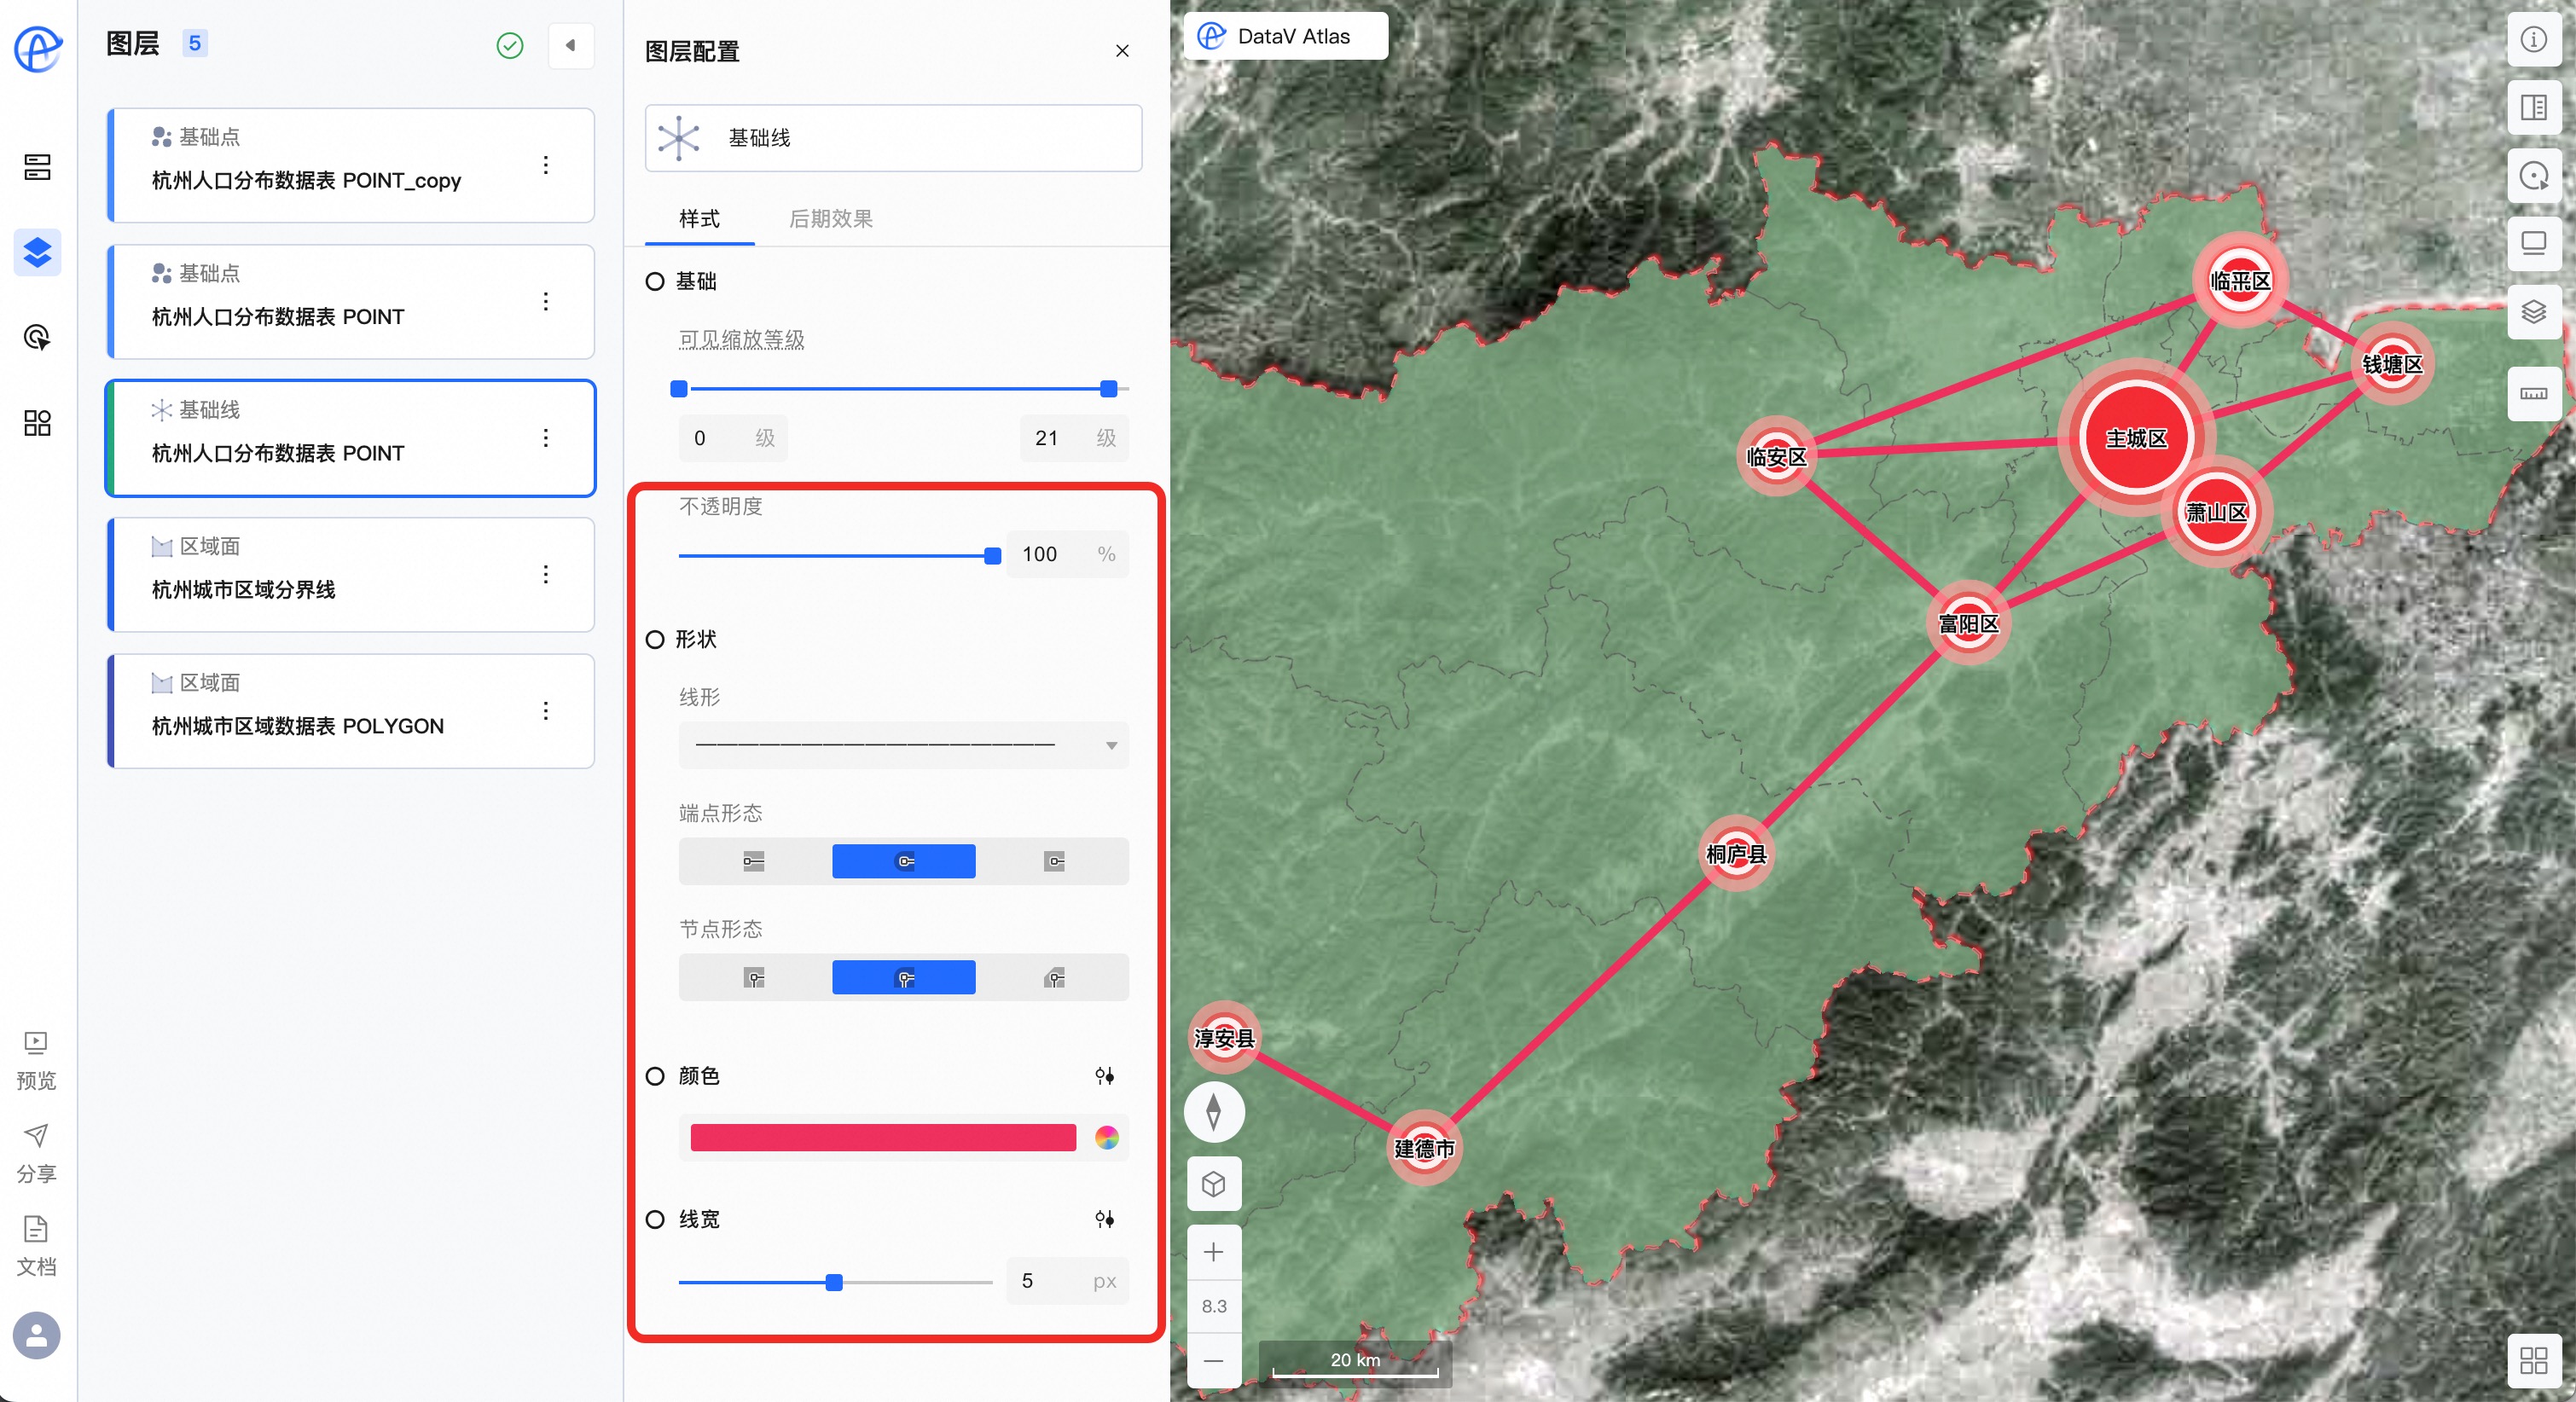Click the ruler measurement tool icon
The image size is (2576, 1402).
[x=2533, y=393]
